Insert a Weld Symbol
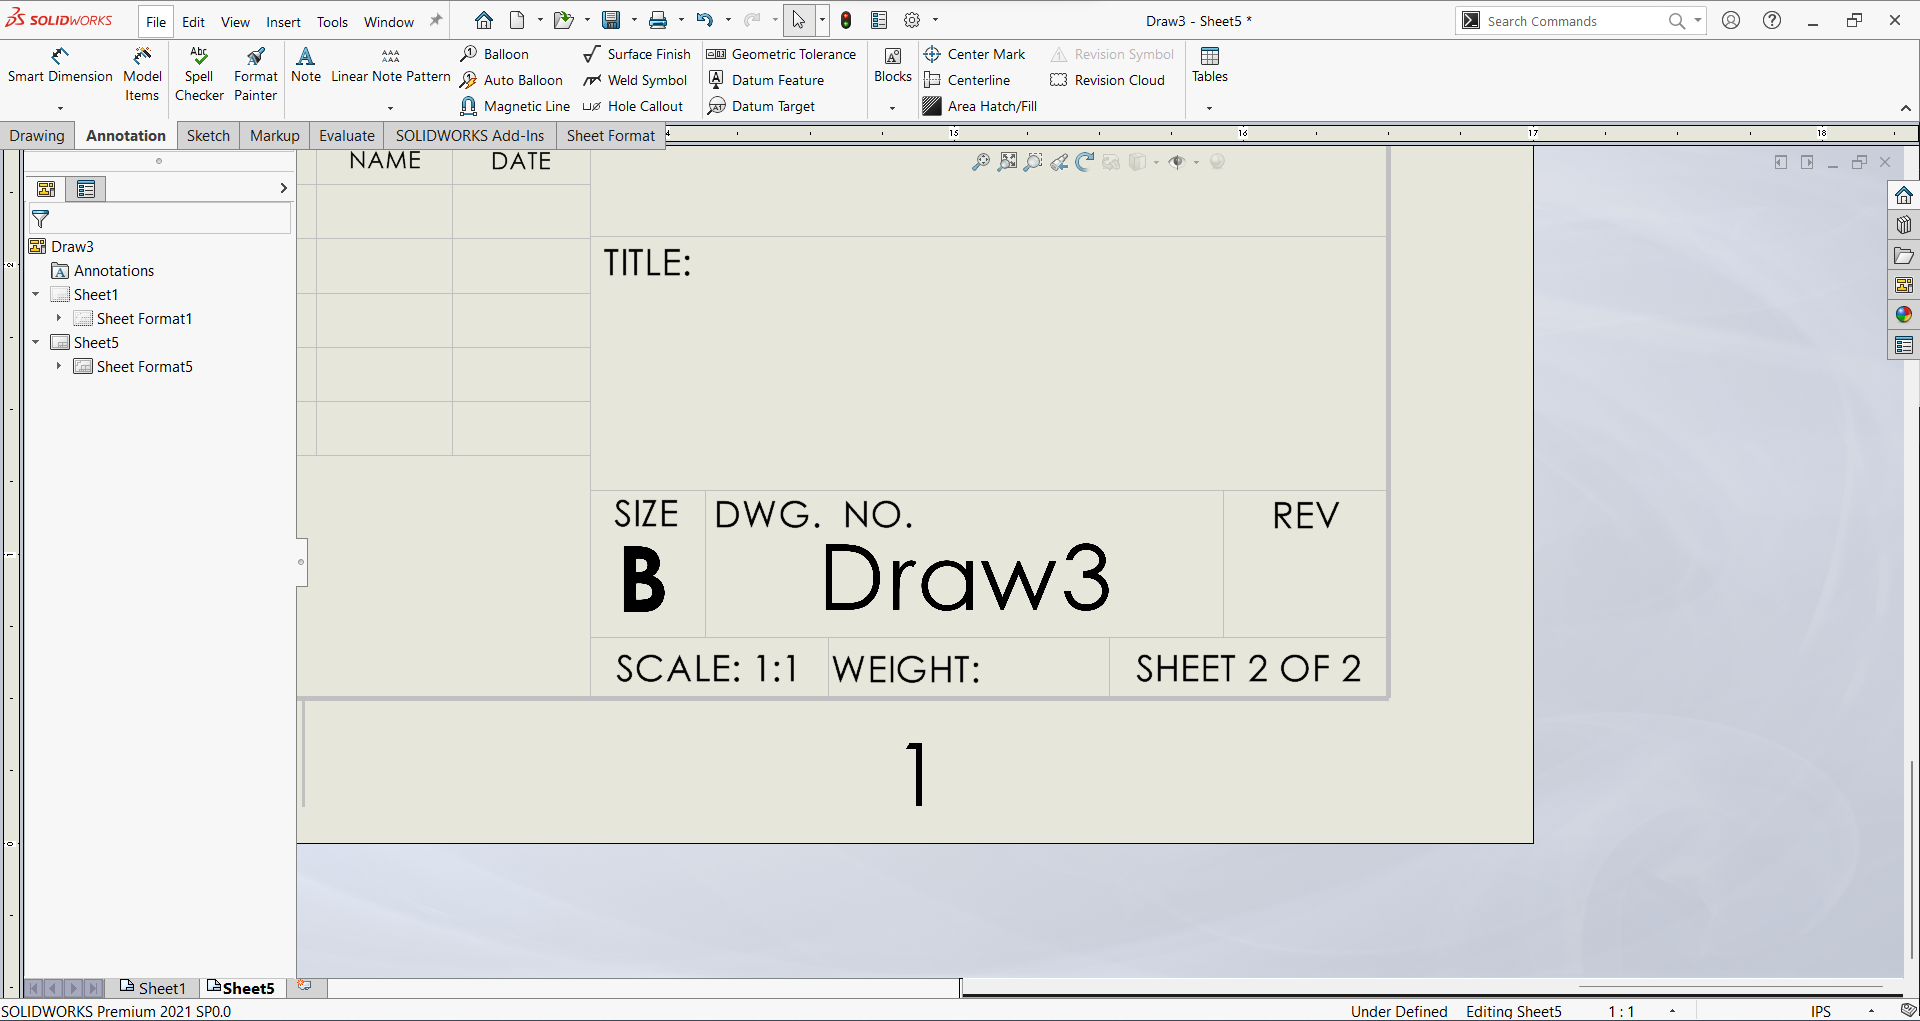Screen dimensions: 1920x1021 coord(635,80)
